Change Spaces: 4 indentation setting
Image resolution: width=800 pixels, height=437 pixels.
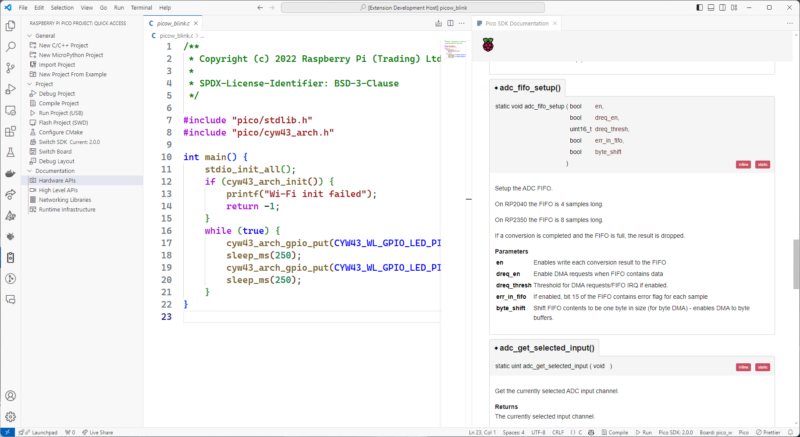(x=513, y=432)
